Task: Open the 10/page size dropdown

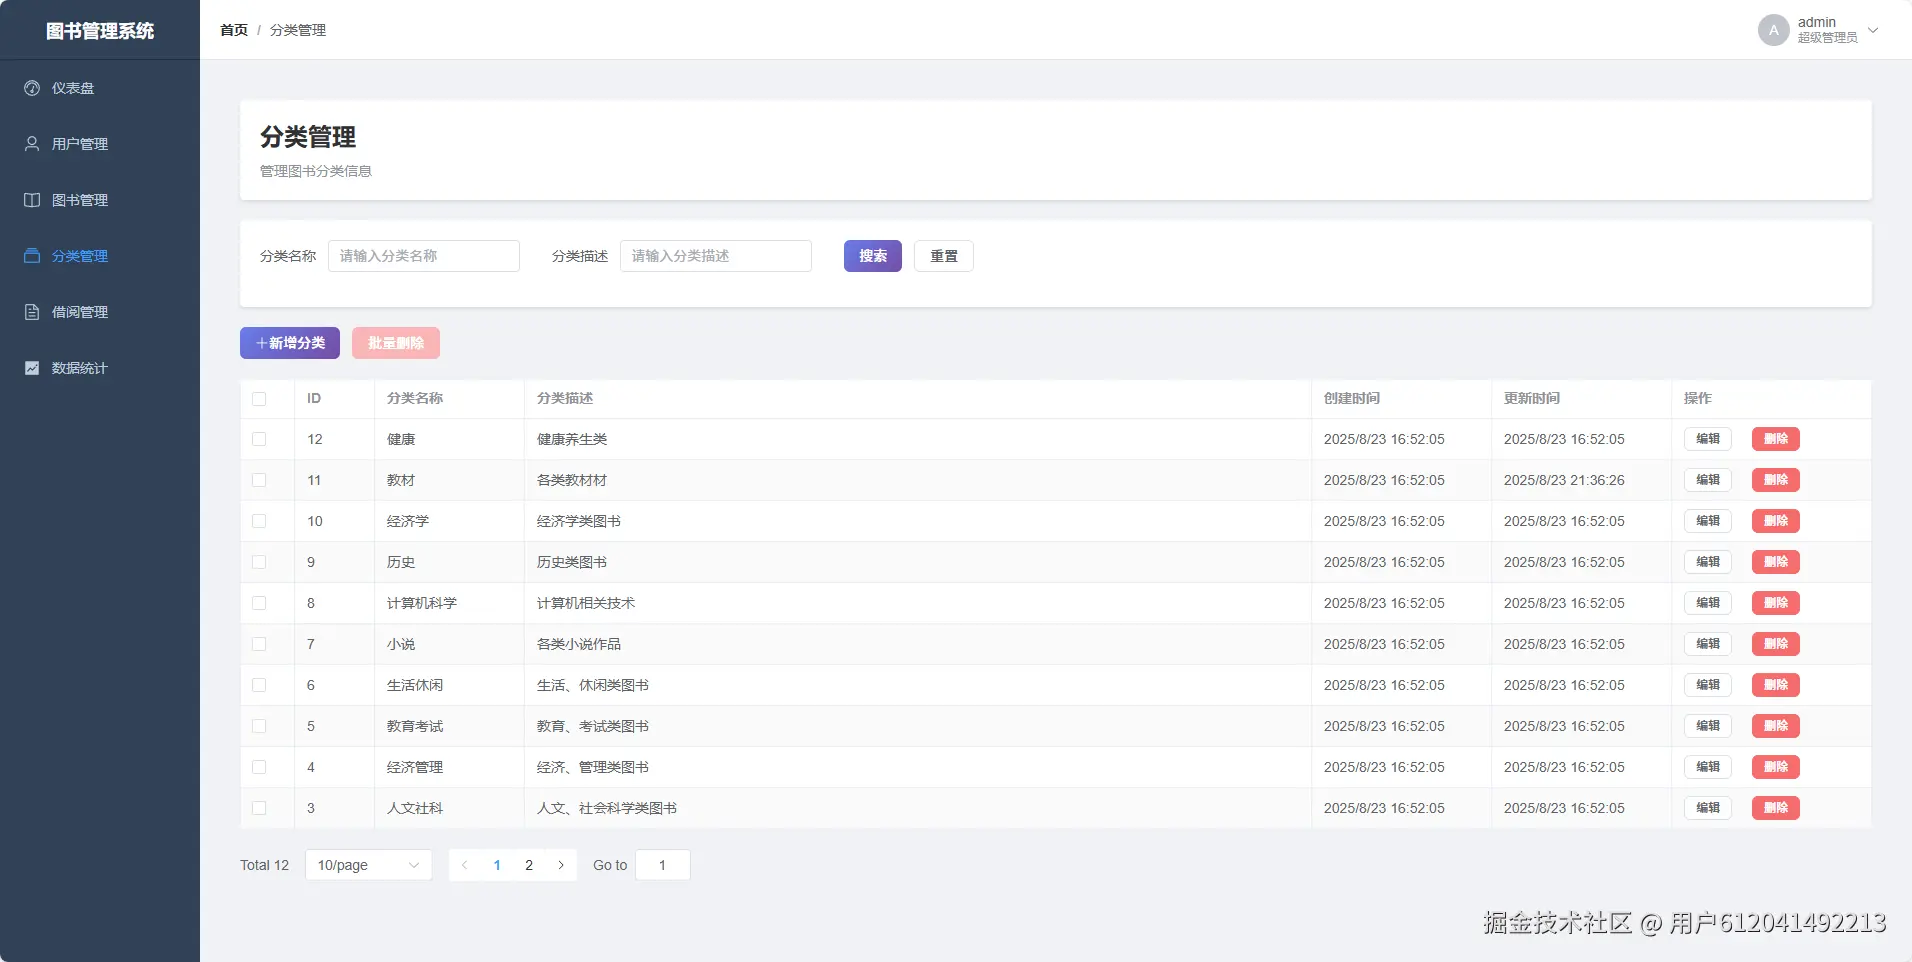Action: (x=368, y=865)
